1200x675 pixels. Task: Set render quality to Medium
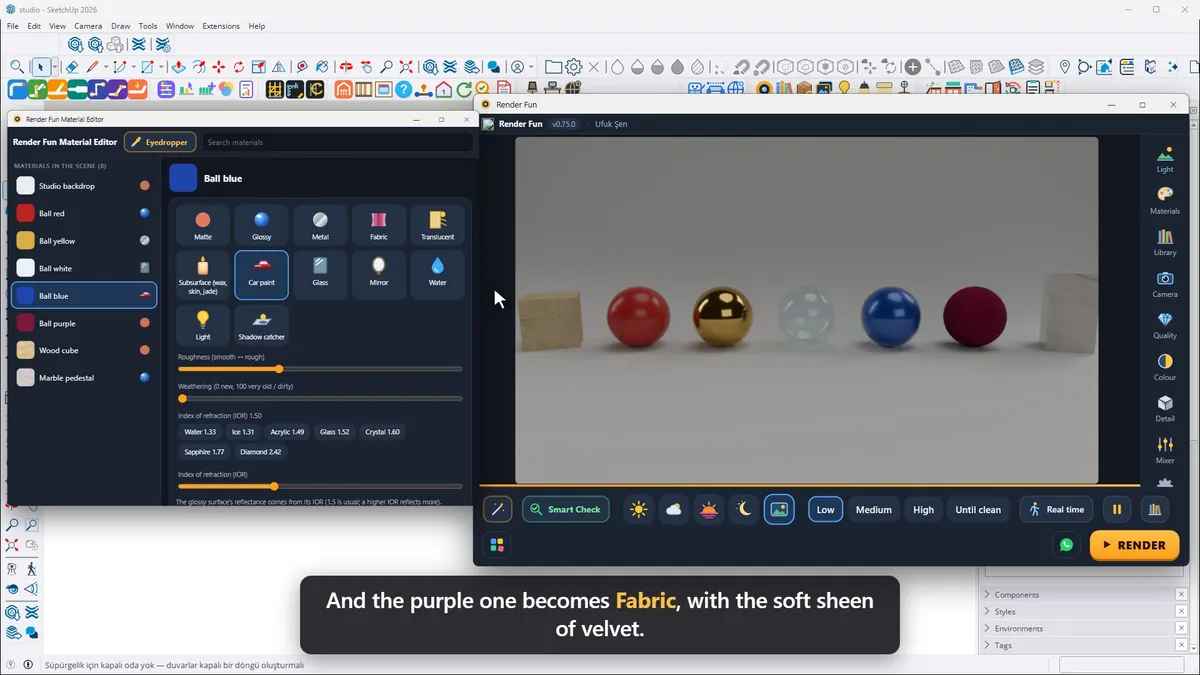[873, 509]
